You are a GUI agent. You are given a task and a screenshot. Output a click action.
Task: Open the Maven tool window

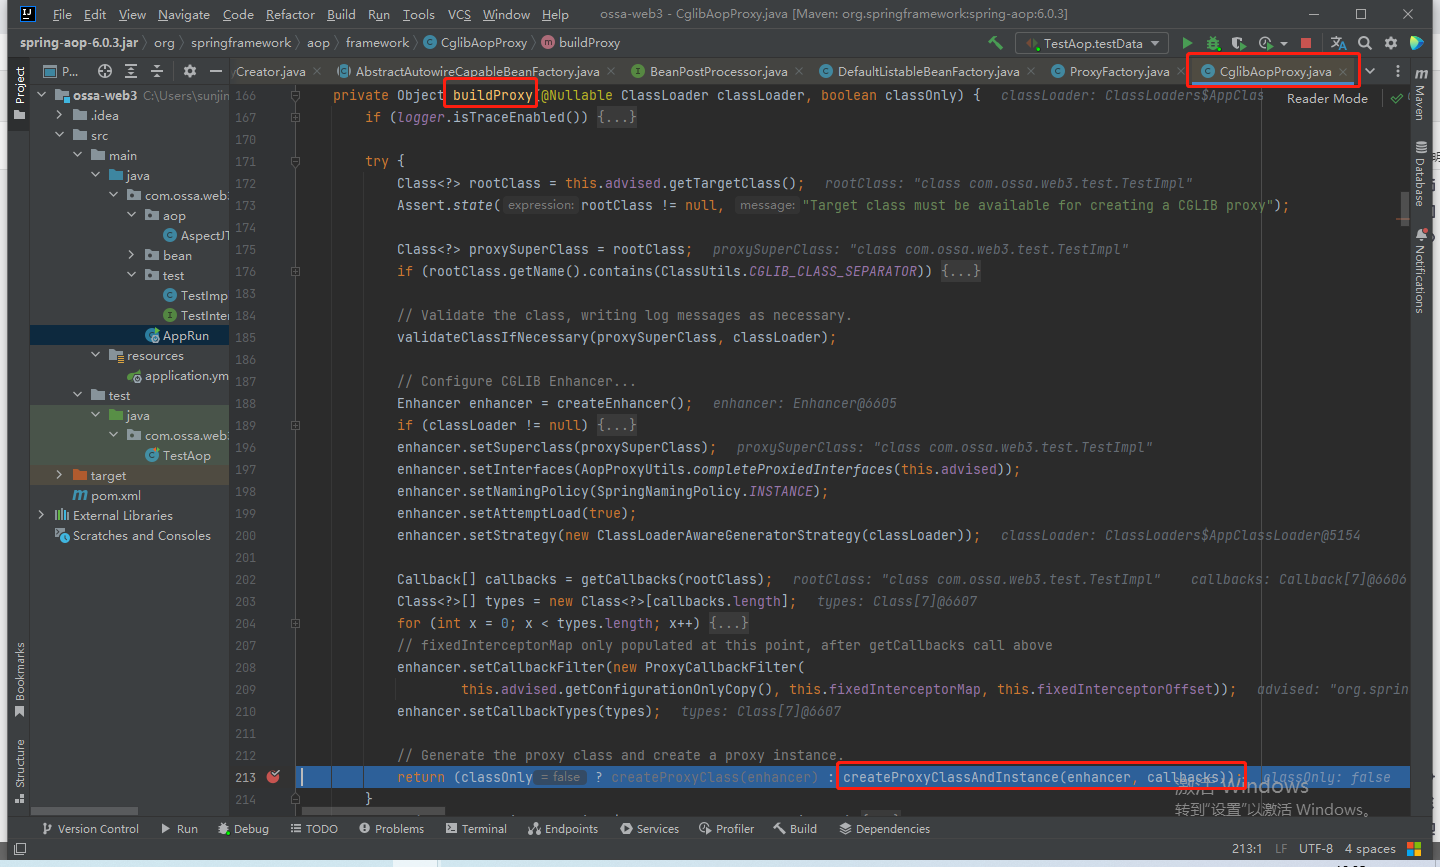(x=1420, y=94)
